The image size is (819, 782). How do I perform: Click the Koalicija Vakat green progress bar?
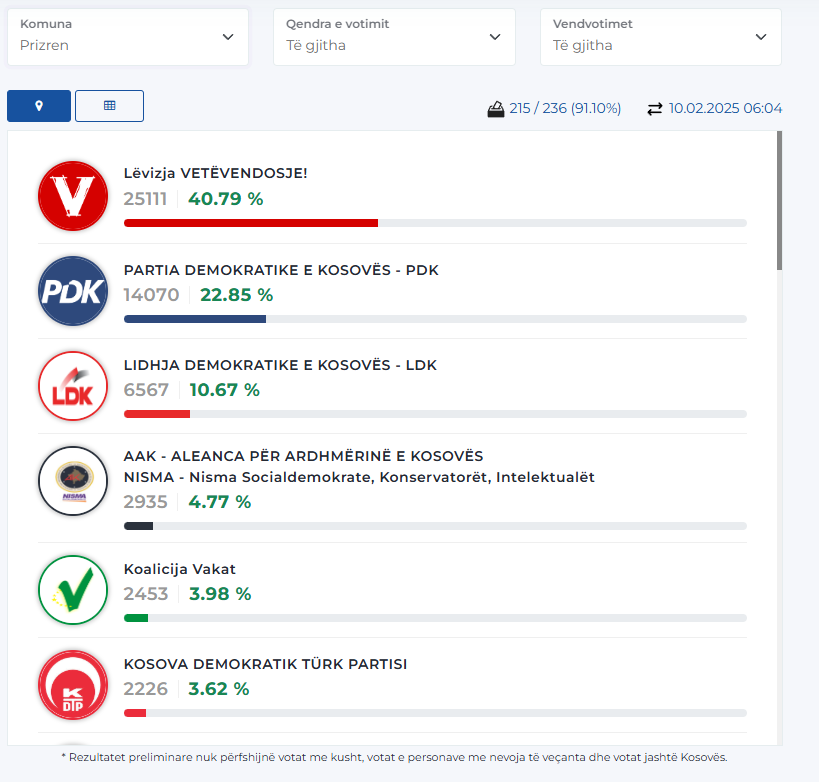pos(136,618)
